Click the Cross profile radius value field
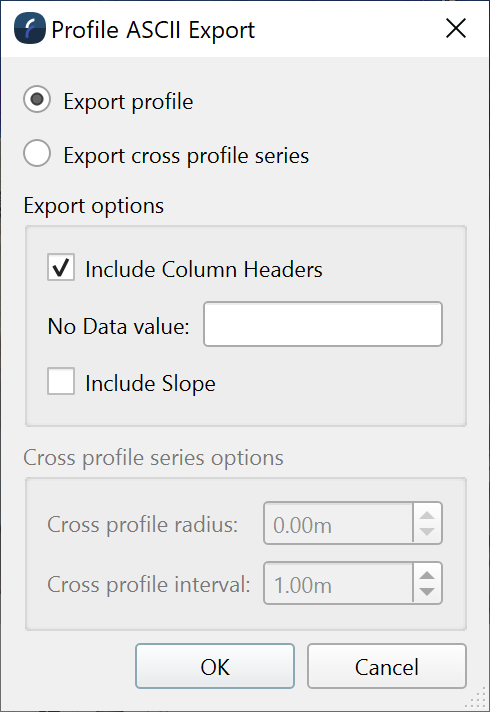Image resolution: width=490 pixels, height=712 pixels. (338, 523)
